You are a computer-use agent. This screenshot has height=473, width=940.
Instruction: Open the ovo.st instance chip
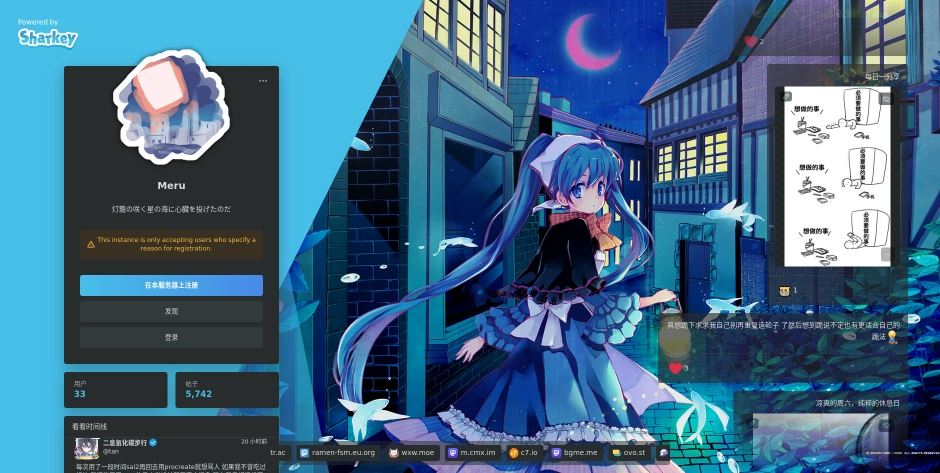[x=629, y=453]
